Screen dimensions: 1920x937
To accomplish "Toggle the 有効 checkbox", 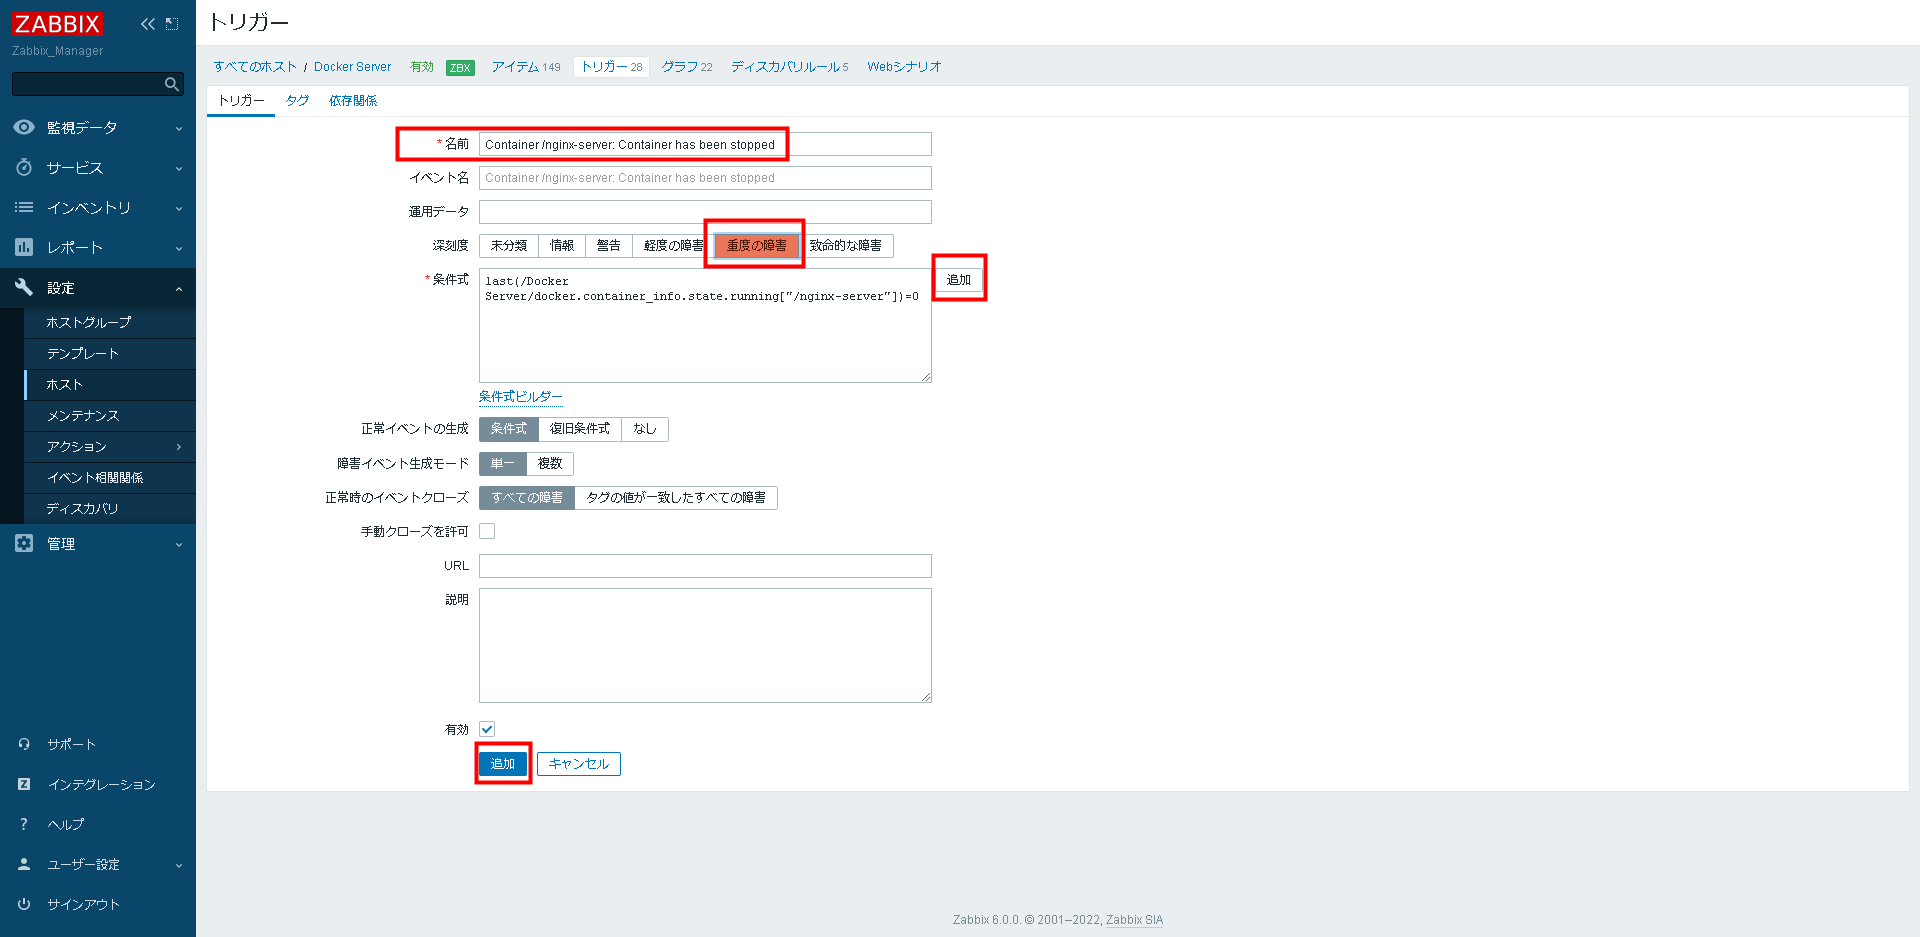I will pos(487,729).
